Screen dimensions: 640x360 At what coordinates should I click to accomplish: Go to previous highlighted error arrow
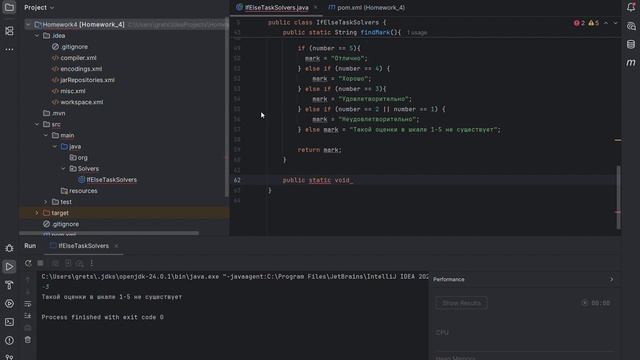click(606, 23)
